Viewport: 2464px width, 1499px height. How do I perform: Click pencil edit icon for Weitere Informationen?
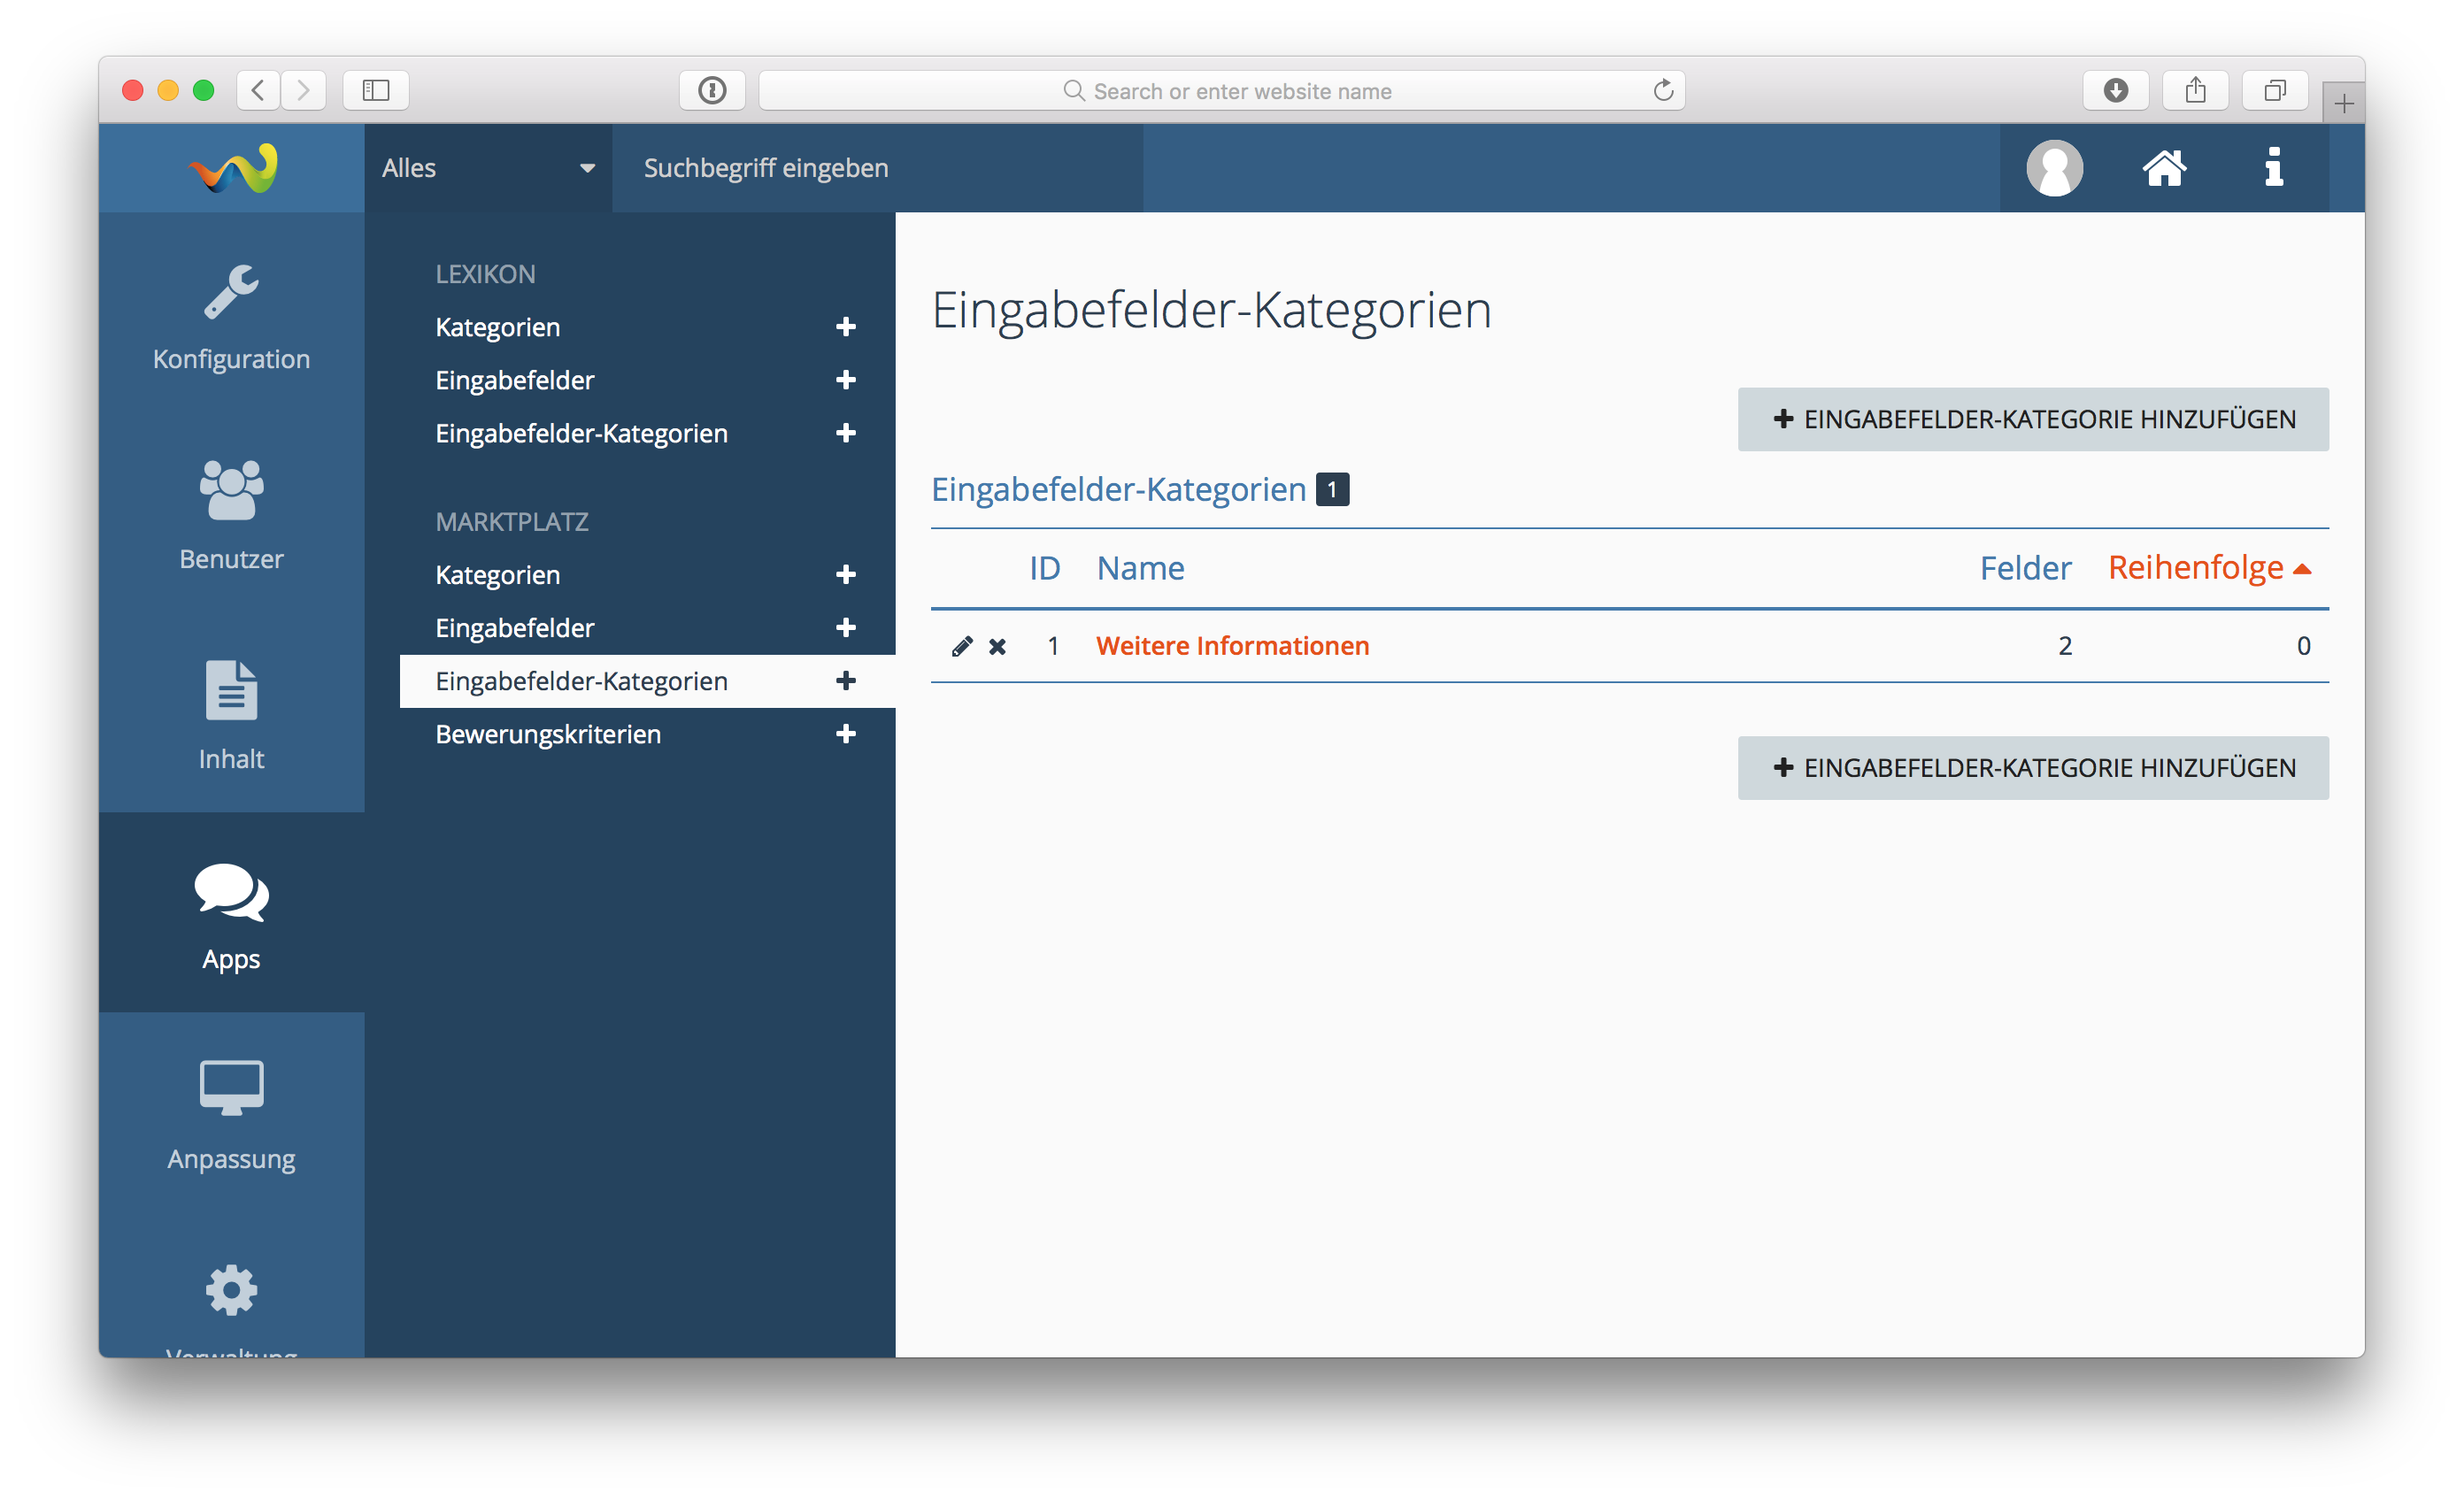click(x=961, y=646)
